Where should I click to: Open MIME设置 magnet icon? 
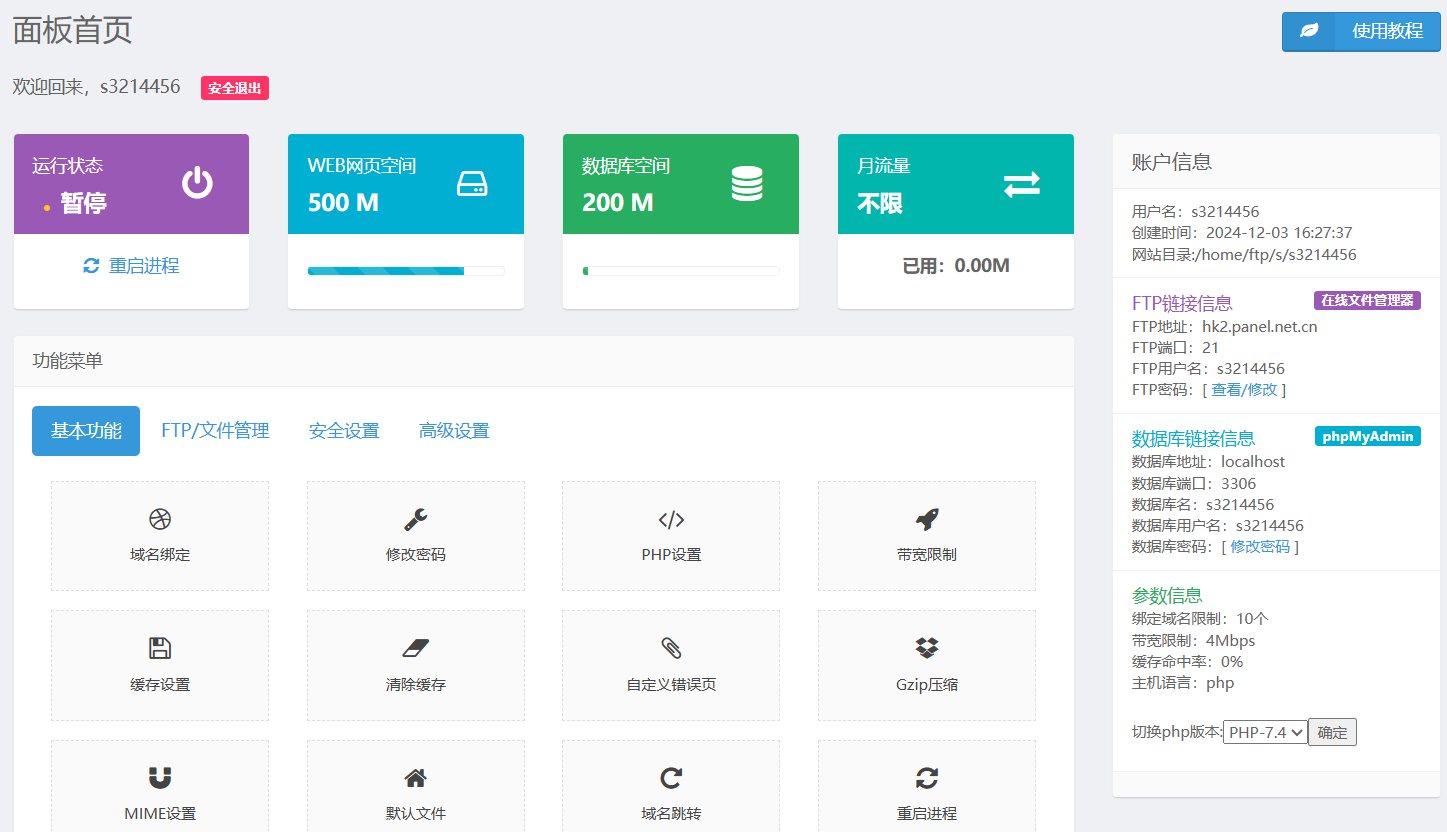pyautogui.click(x=160, y=777)
